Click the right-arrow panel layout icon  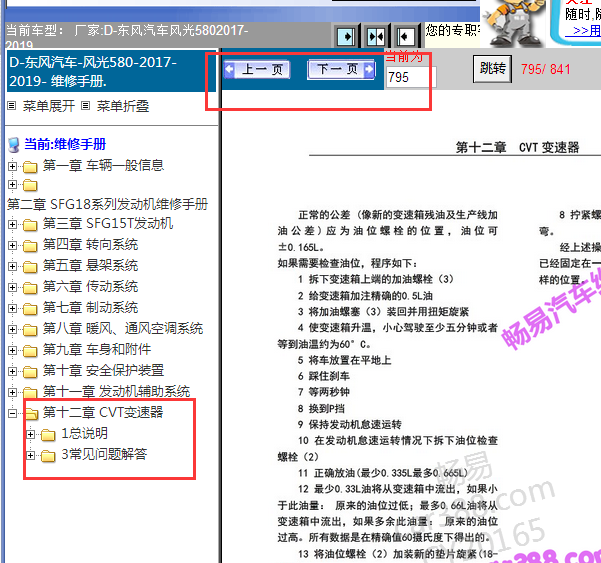point(346,37)
